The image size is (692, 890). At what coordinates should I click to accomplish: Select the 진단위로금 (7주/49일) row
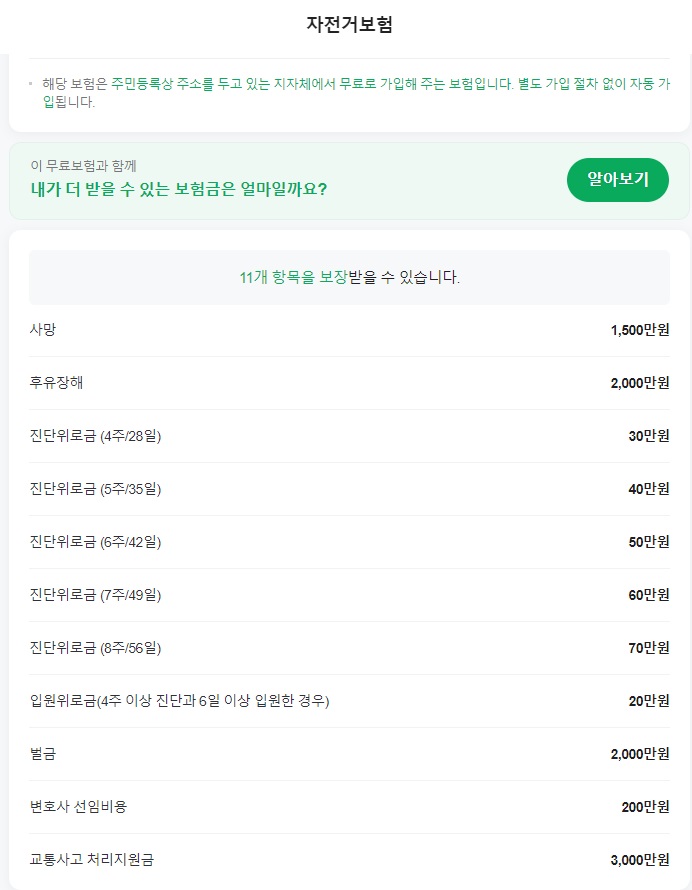345,594
